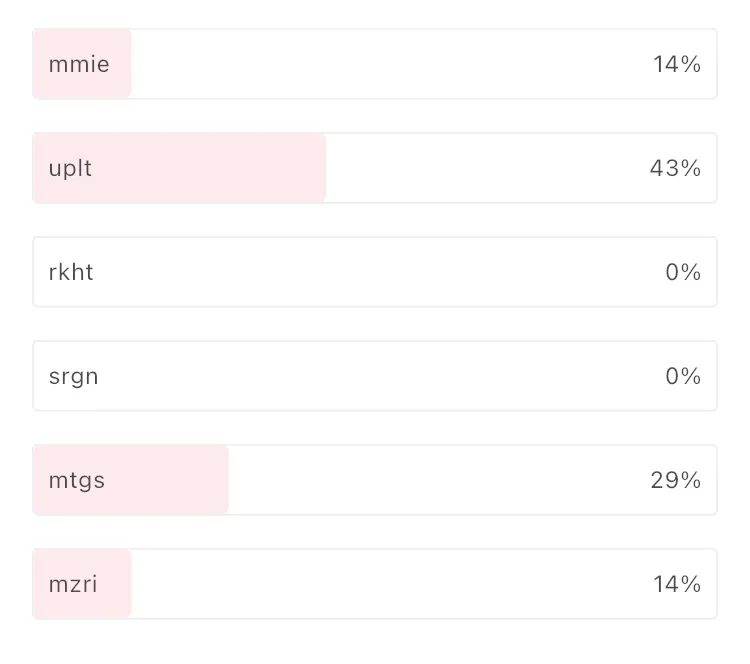The width and height of the screenshot is (750, 664).
Task: Select the mtgs poll option row
Action: click(x=375, y=480)
